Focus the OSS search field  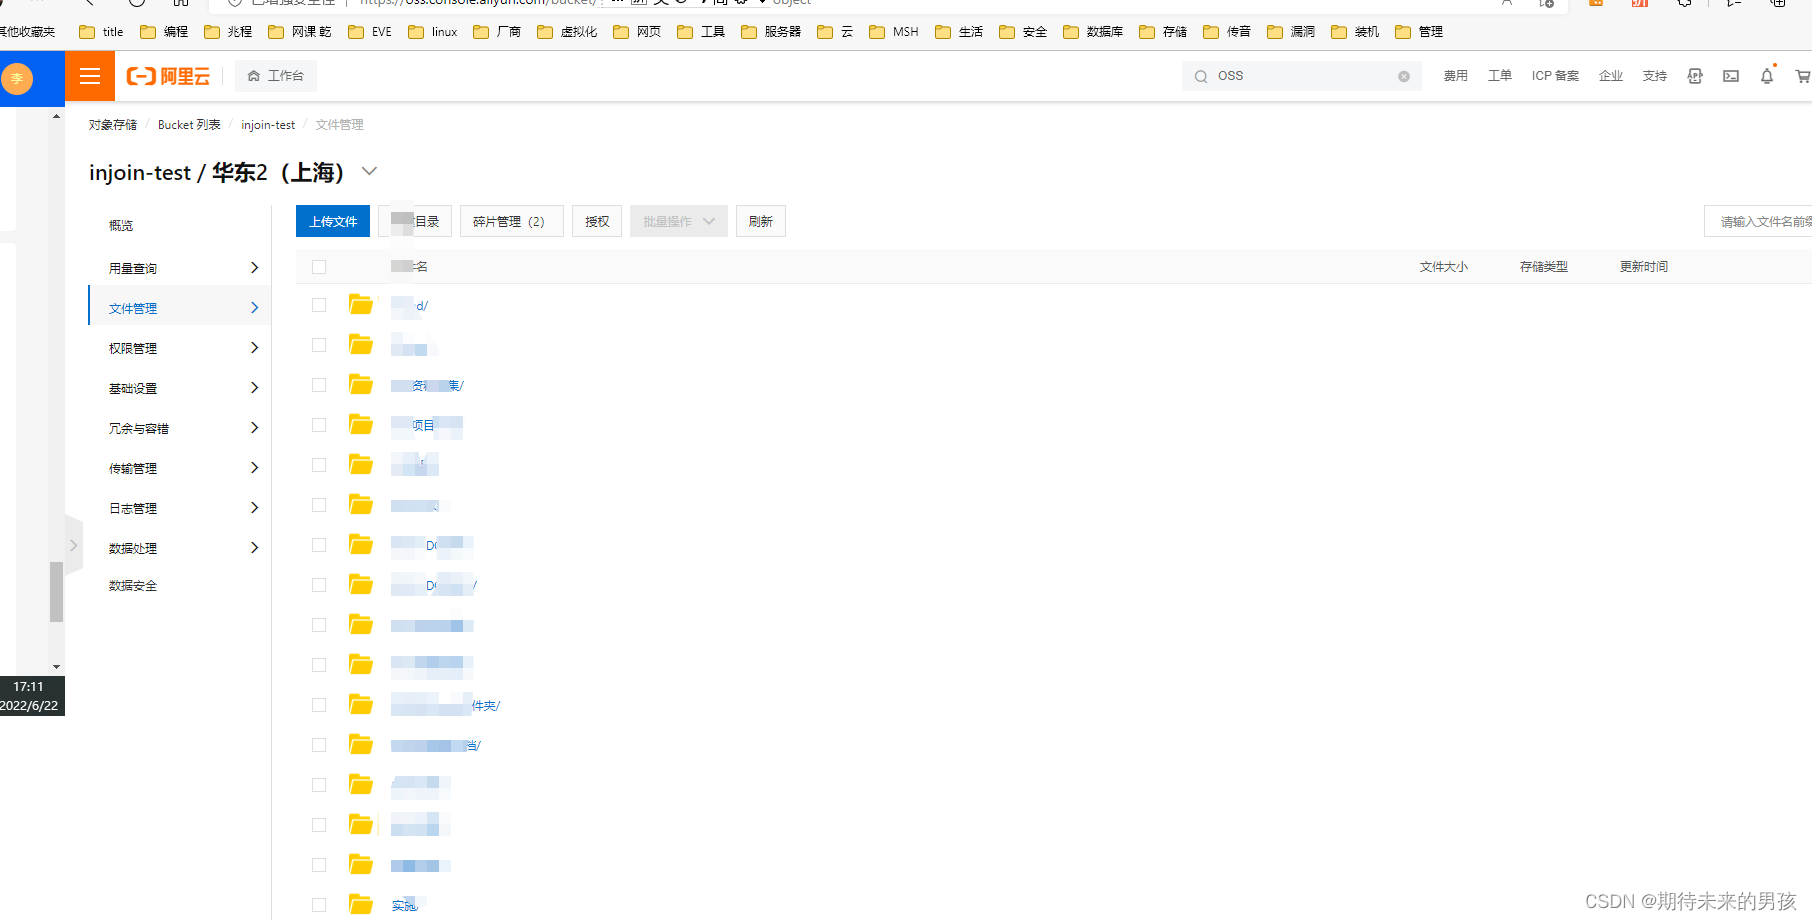point(1300,76)
